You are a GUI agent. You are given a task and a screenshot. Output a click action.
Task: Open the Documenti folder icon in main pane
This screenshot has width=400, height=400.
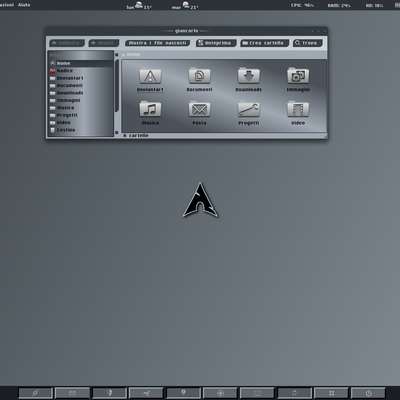pos(199,80)
